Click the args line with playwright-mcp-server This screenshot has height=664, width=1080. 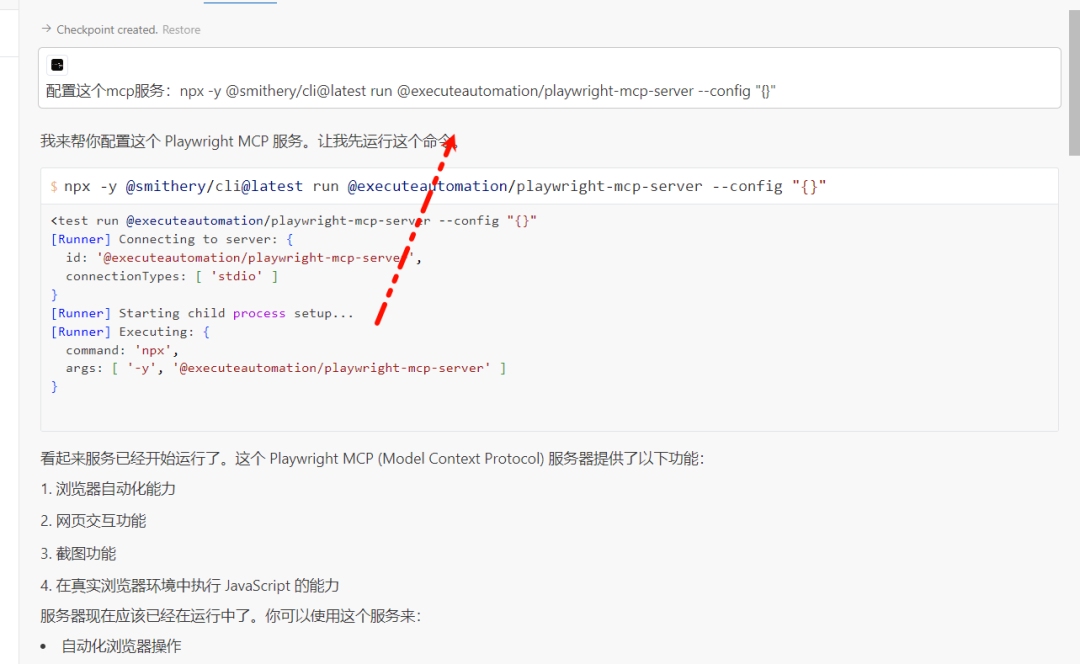[x=286, y=368]
